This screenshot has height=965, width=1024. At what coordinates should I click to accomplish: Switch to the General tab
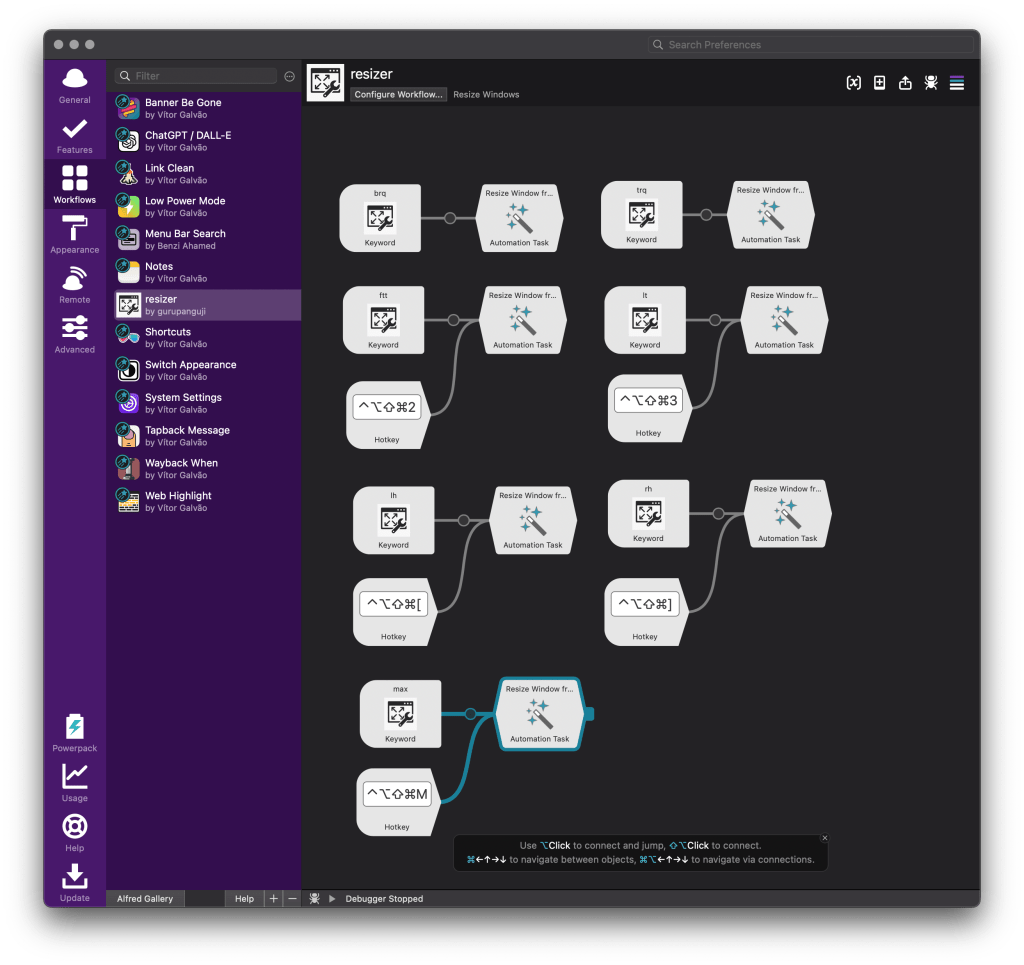pyautogui.click(x=75, y=85)
